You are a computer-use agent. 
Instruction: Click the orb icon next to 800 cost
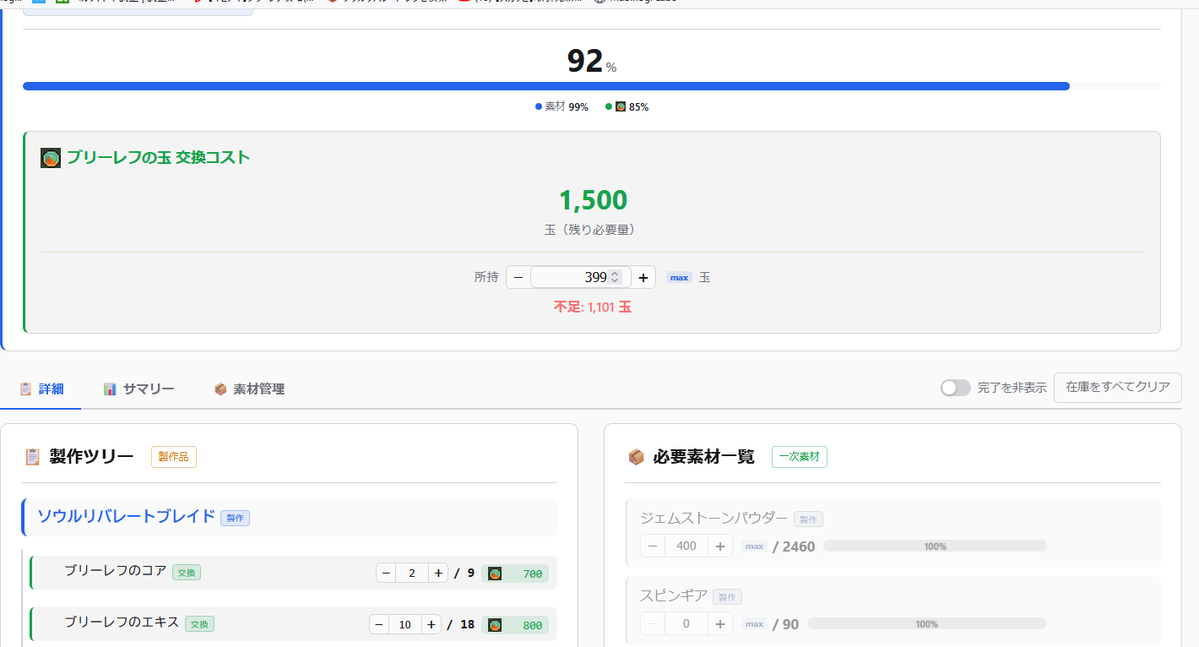(495, 625)
